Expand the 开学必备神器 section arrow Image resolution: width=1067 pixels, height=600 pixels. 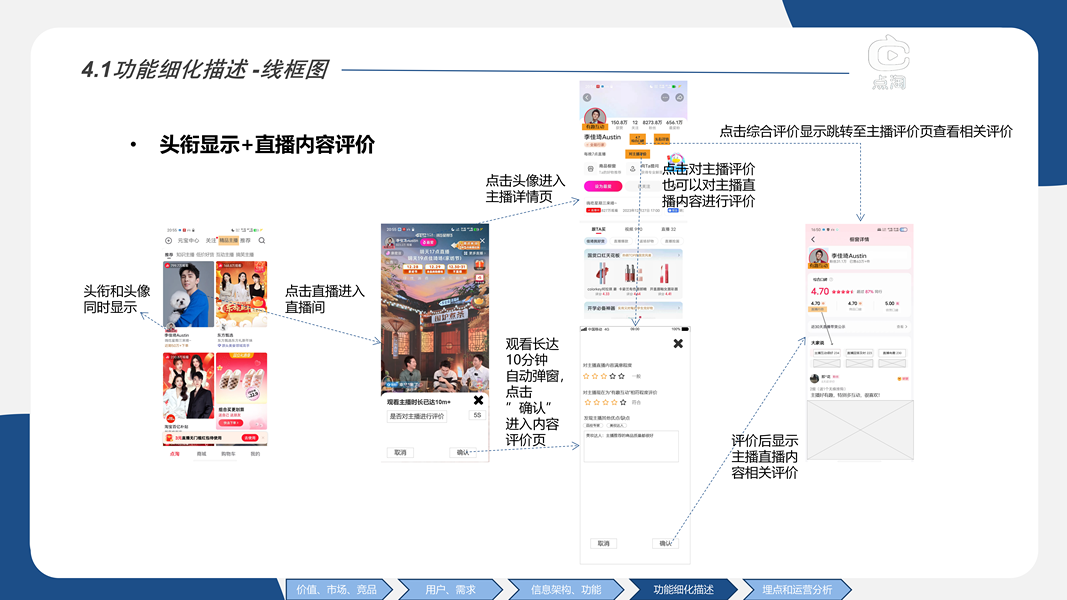coord(678,308)
